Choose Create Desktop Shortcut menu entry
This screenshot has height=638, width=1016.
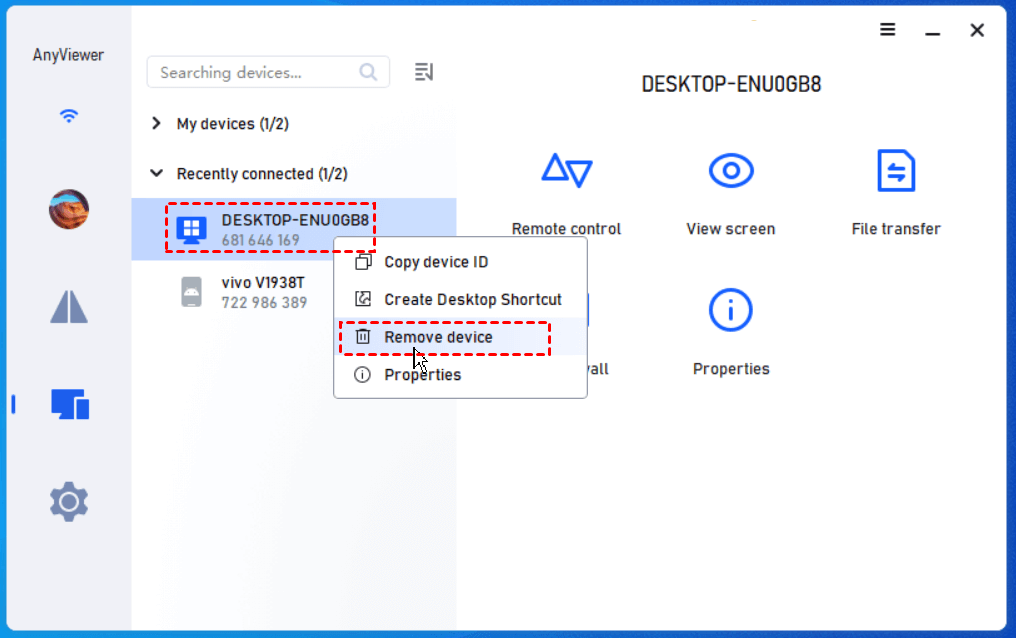click(x=460, y=299)
